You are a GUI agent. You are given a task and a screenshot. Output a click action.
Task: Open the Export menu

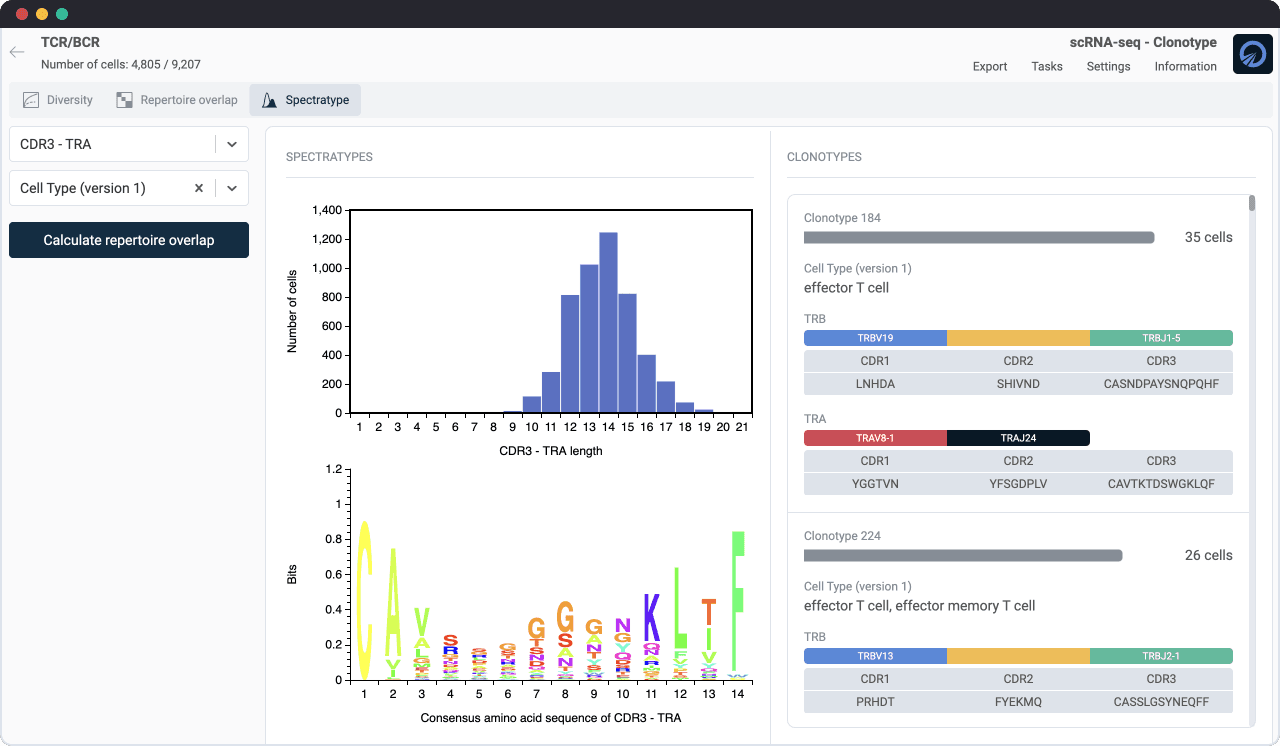[990, 66]
